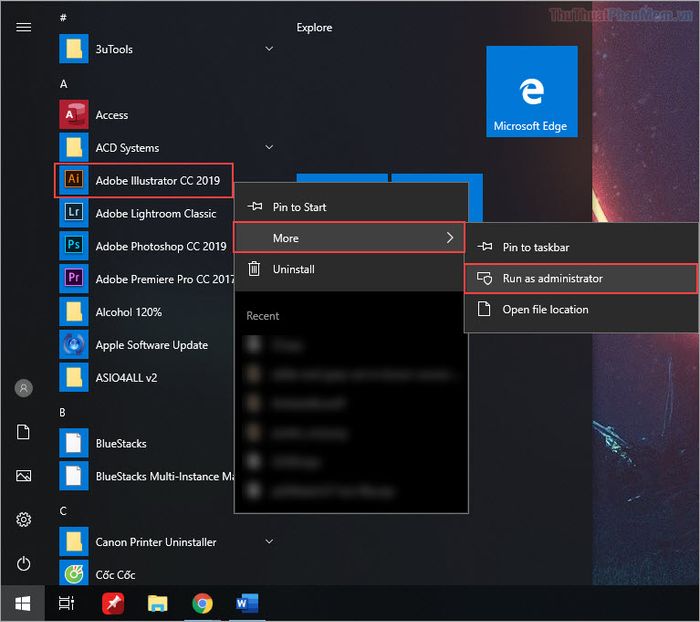Screen dimensions: 700x622
Task: Open Adobe Lightroom Classic icon
Action: tap(74, 213)
